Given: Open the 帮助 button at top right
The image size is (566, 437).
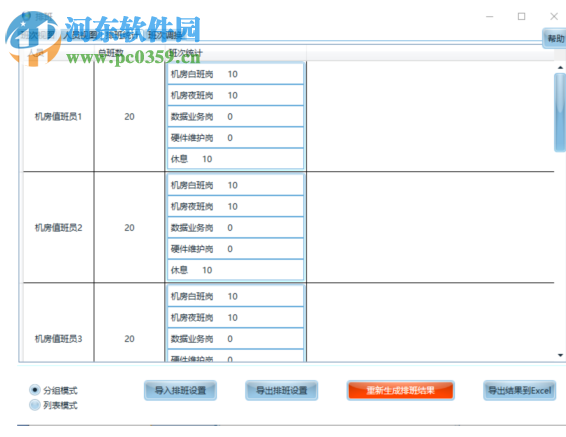Looking at the screenshot, I should [555, 38].
